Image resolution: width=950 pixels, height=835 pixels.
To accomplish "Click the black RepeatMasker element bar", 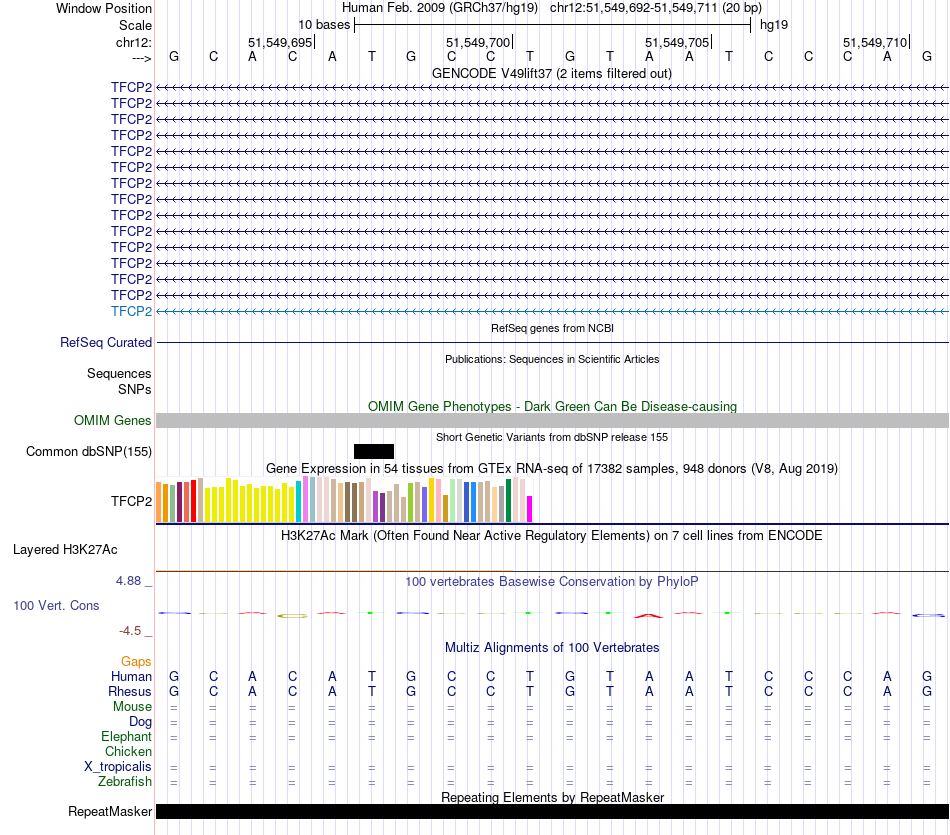I will (552, 812).
